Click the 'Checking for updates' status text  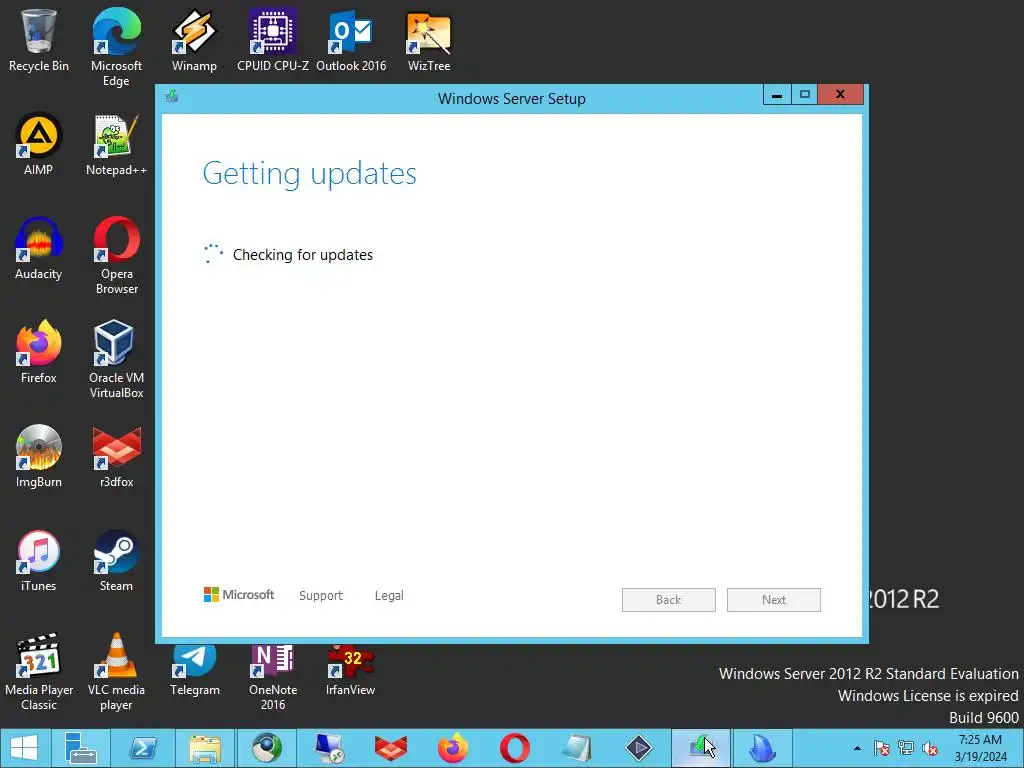point(303,255)
